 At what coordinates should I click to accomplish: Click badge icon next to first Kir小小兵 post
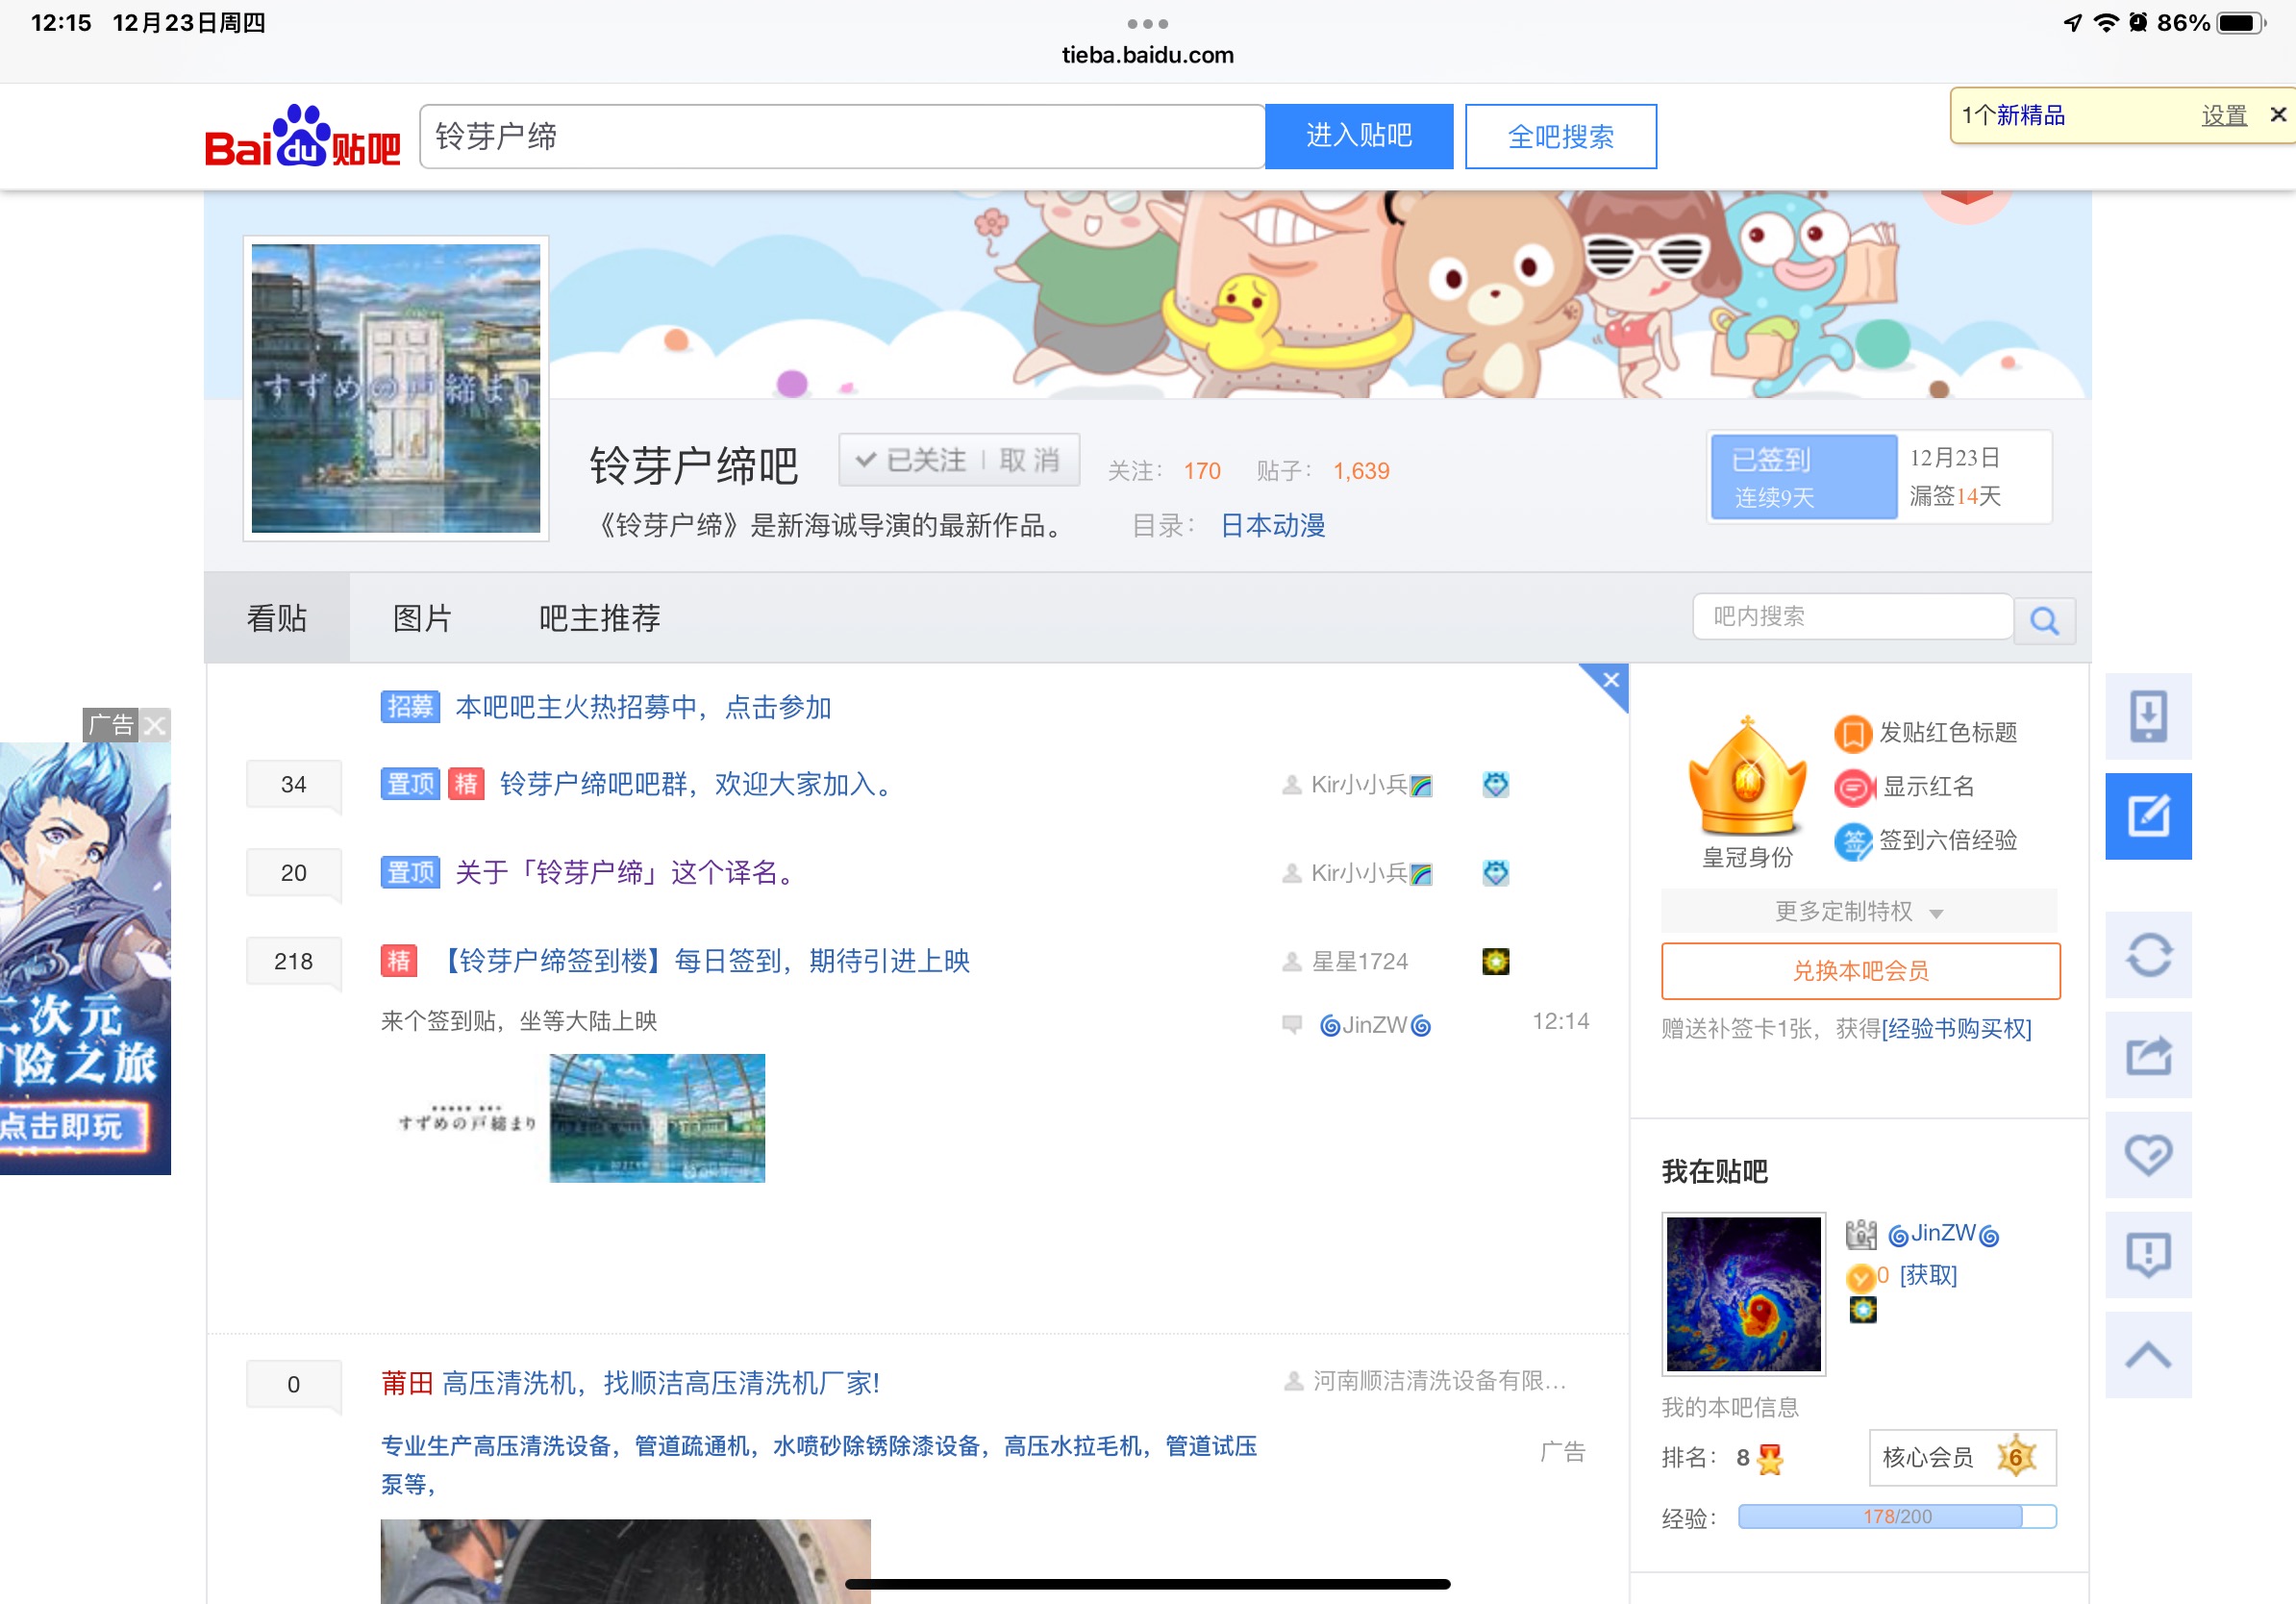pos(1495,785)
